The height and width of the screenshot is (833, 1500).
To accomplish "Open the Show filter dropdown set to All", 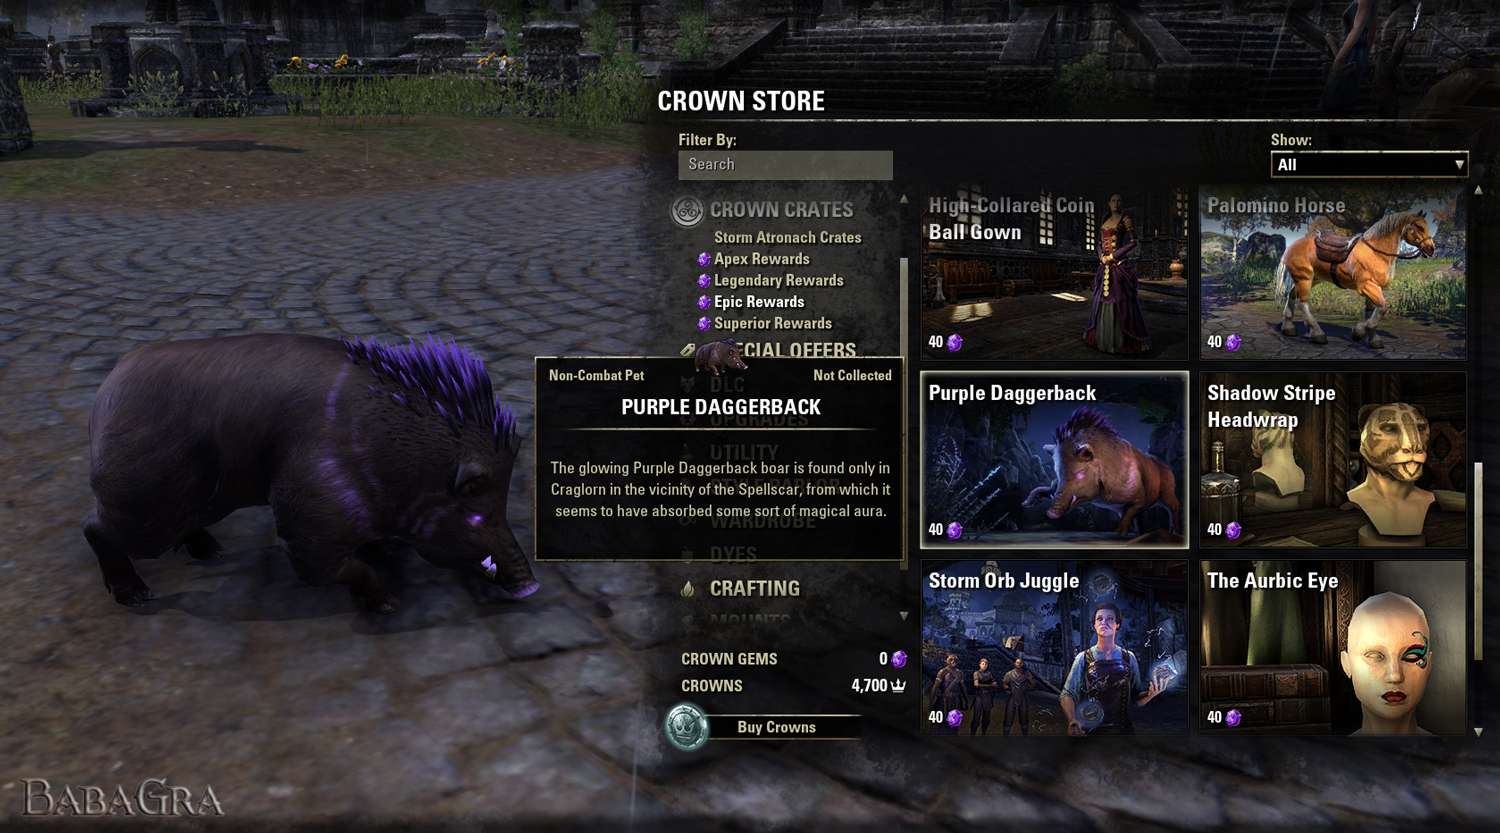I will click(x=1369, y=165).
